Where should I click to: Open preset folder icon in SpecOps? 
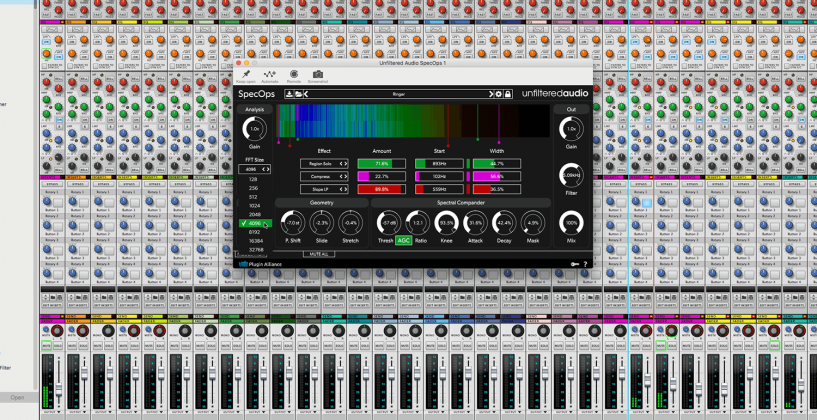point(298,94)
